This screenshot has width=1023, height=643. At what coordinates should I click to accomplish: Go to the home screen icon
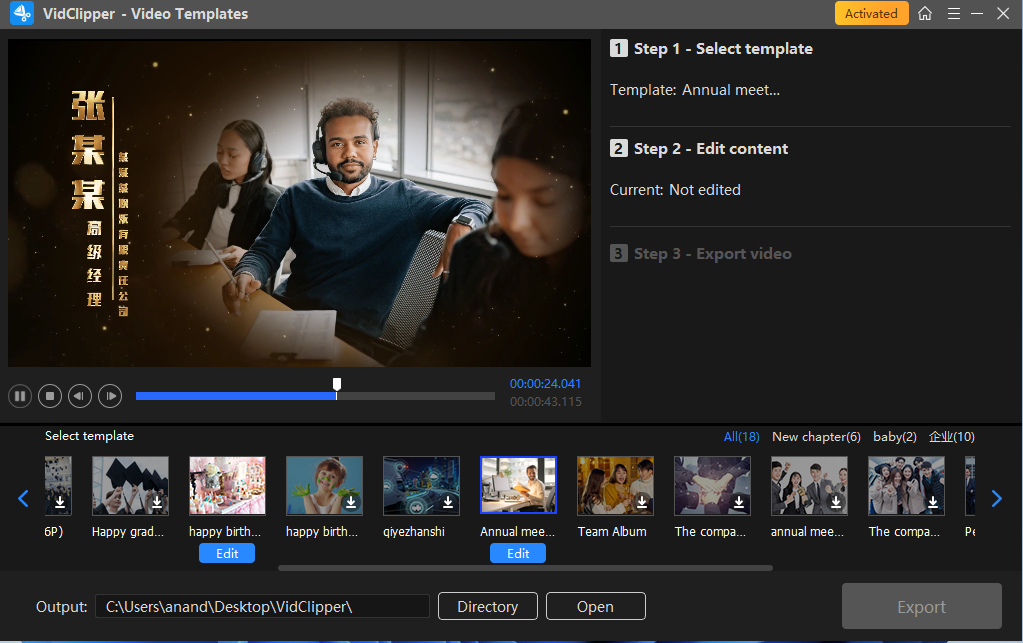point(925,13)
